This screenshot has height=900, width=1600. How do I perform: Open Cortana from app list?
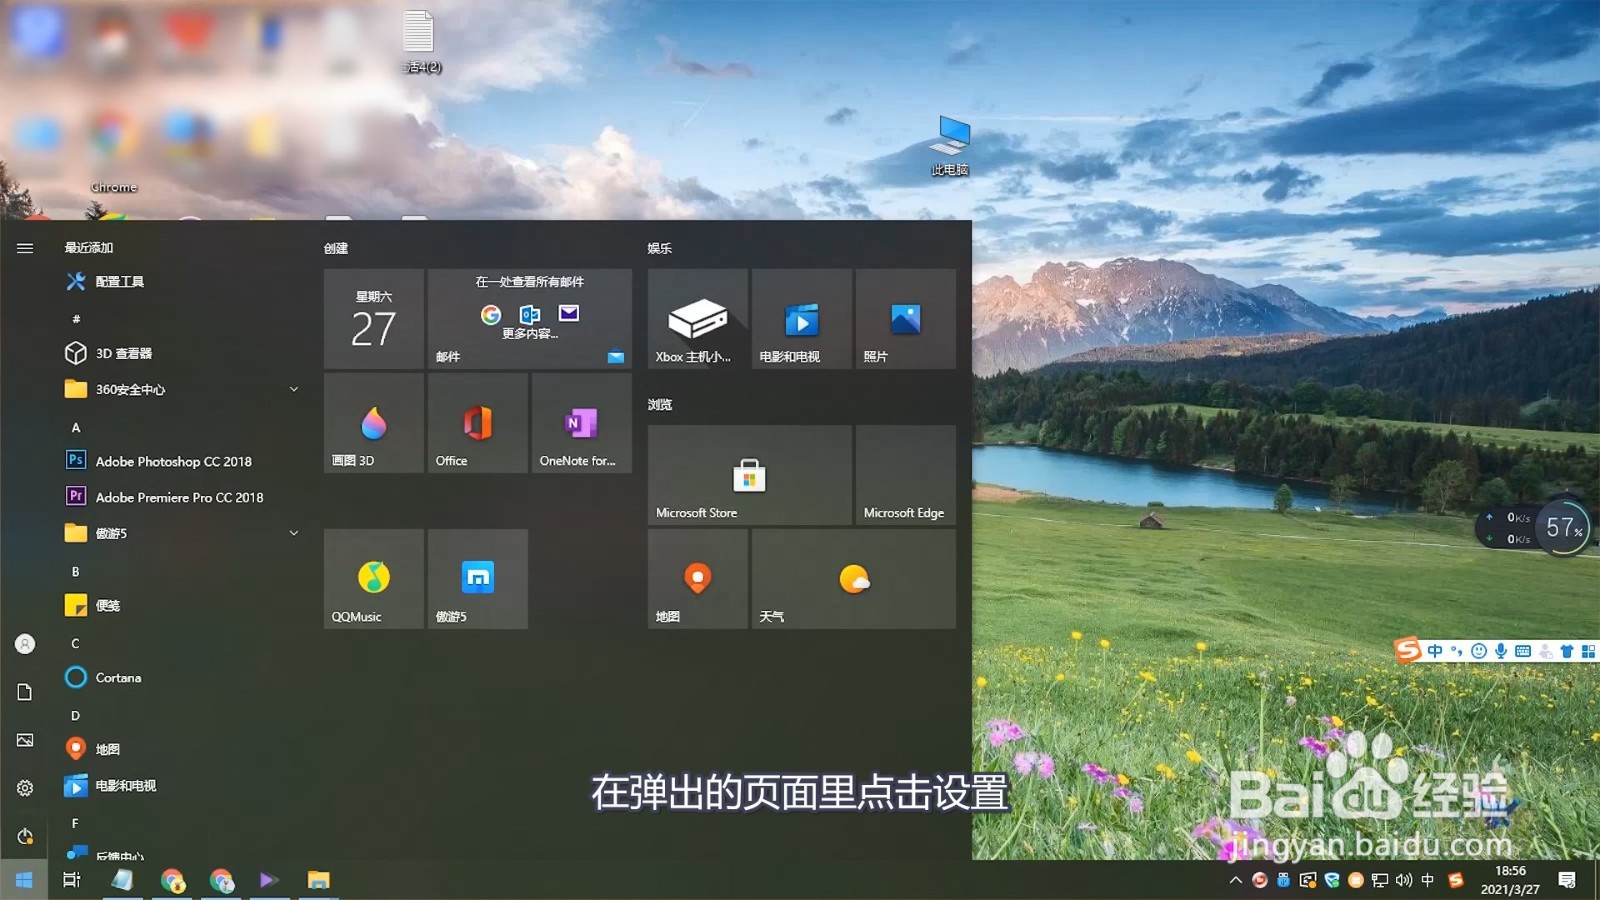click(x=182, y=677)
